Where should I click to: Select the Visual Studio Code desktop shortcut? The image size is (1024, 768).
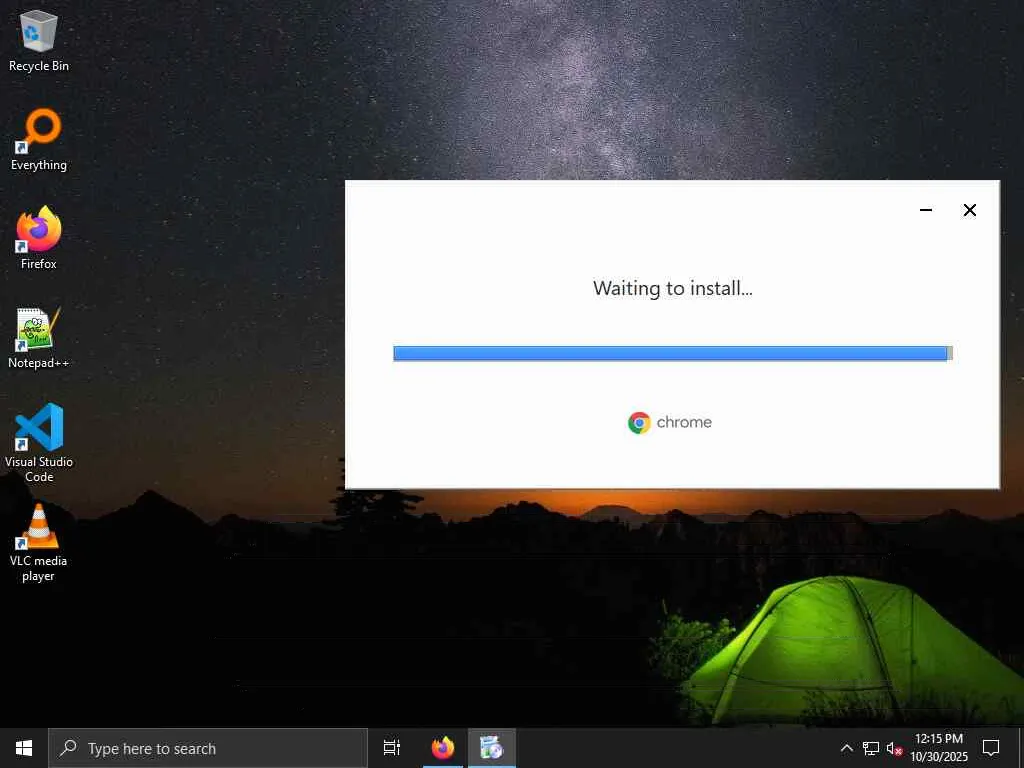coord(39,443)
